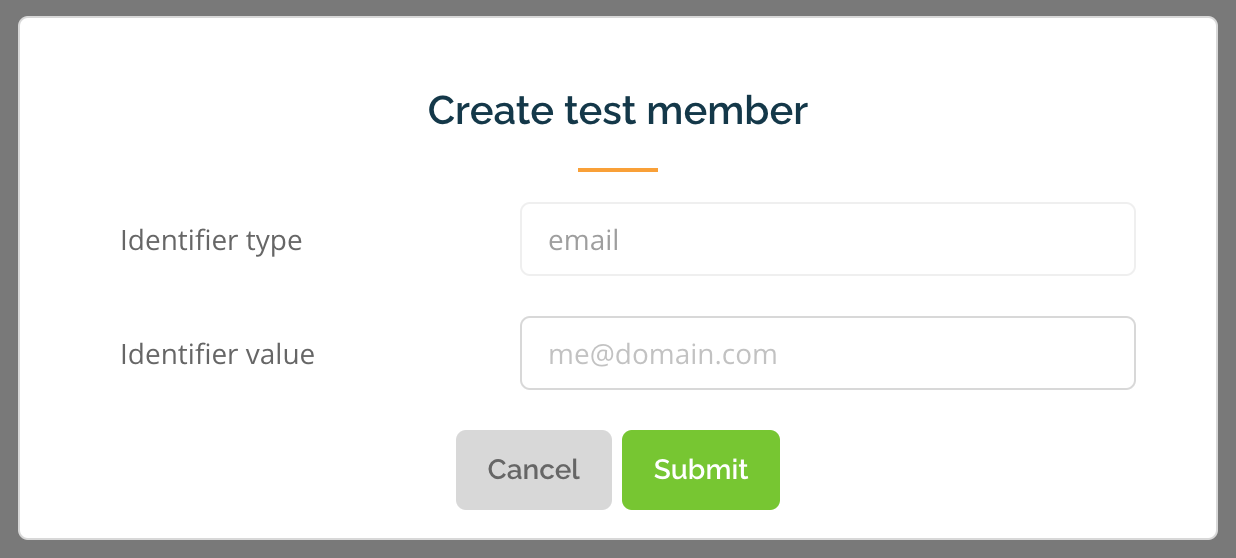This screenshot has width=1236, height=558.
Task: Select the gray button beside Submit
Action: [534, 470]
